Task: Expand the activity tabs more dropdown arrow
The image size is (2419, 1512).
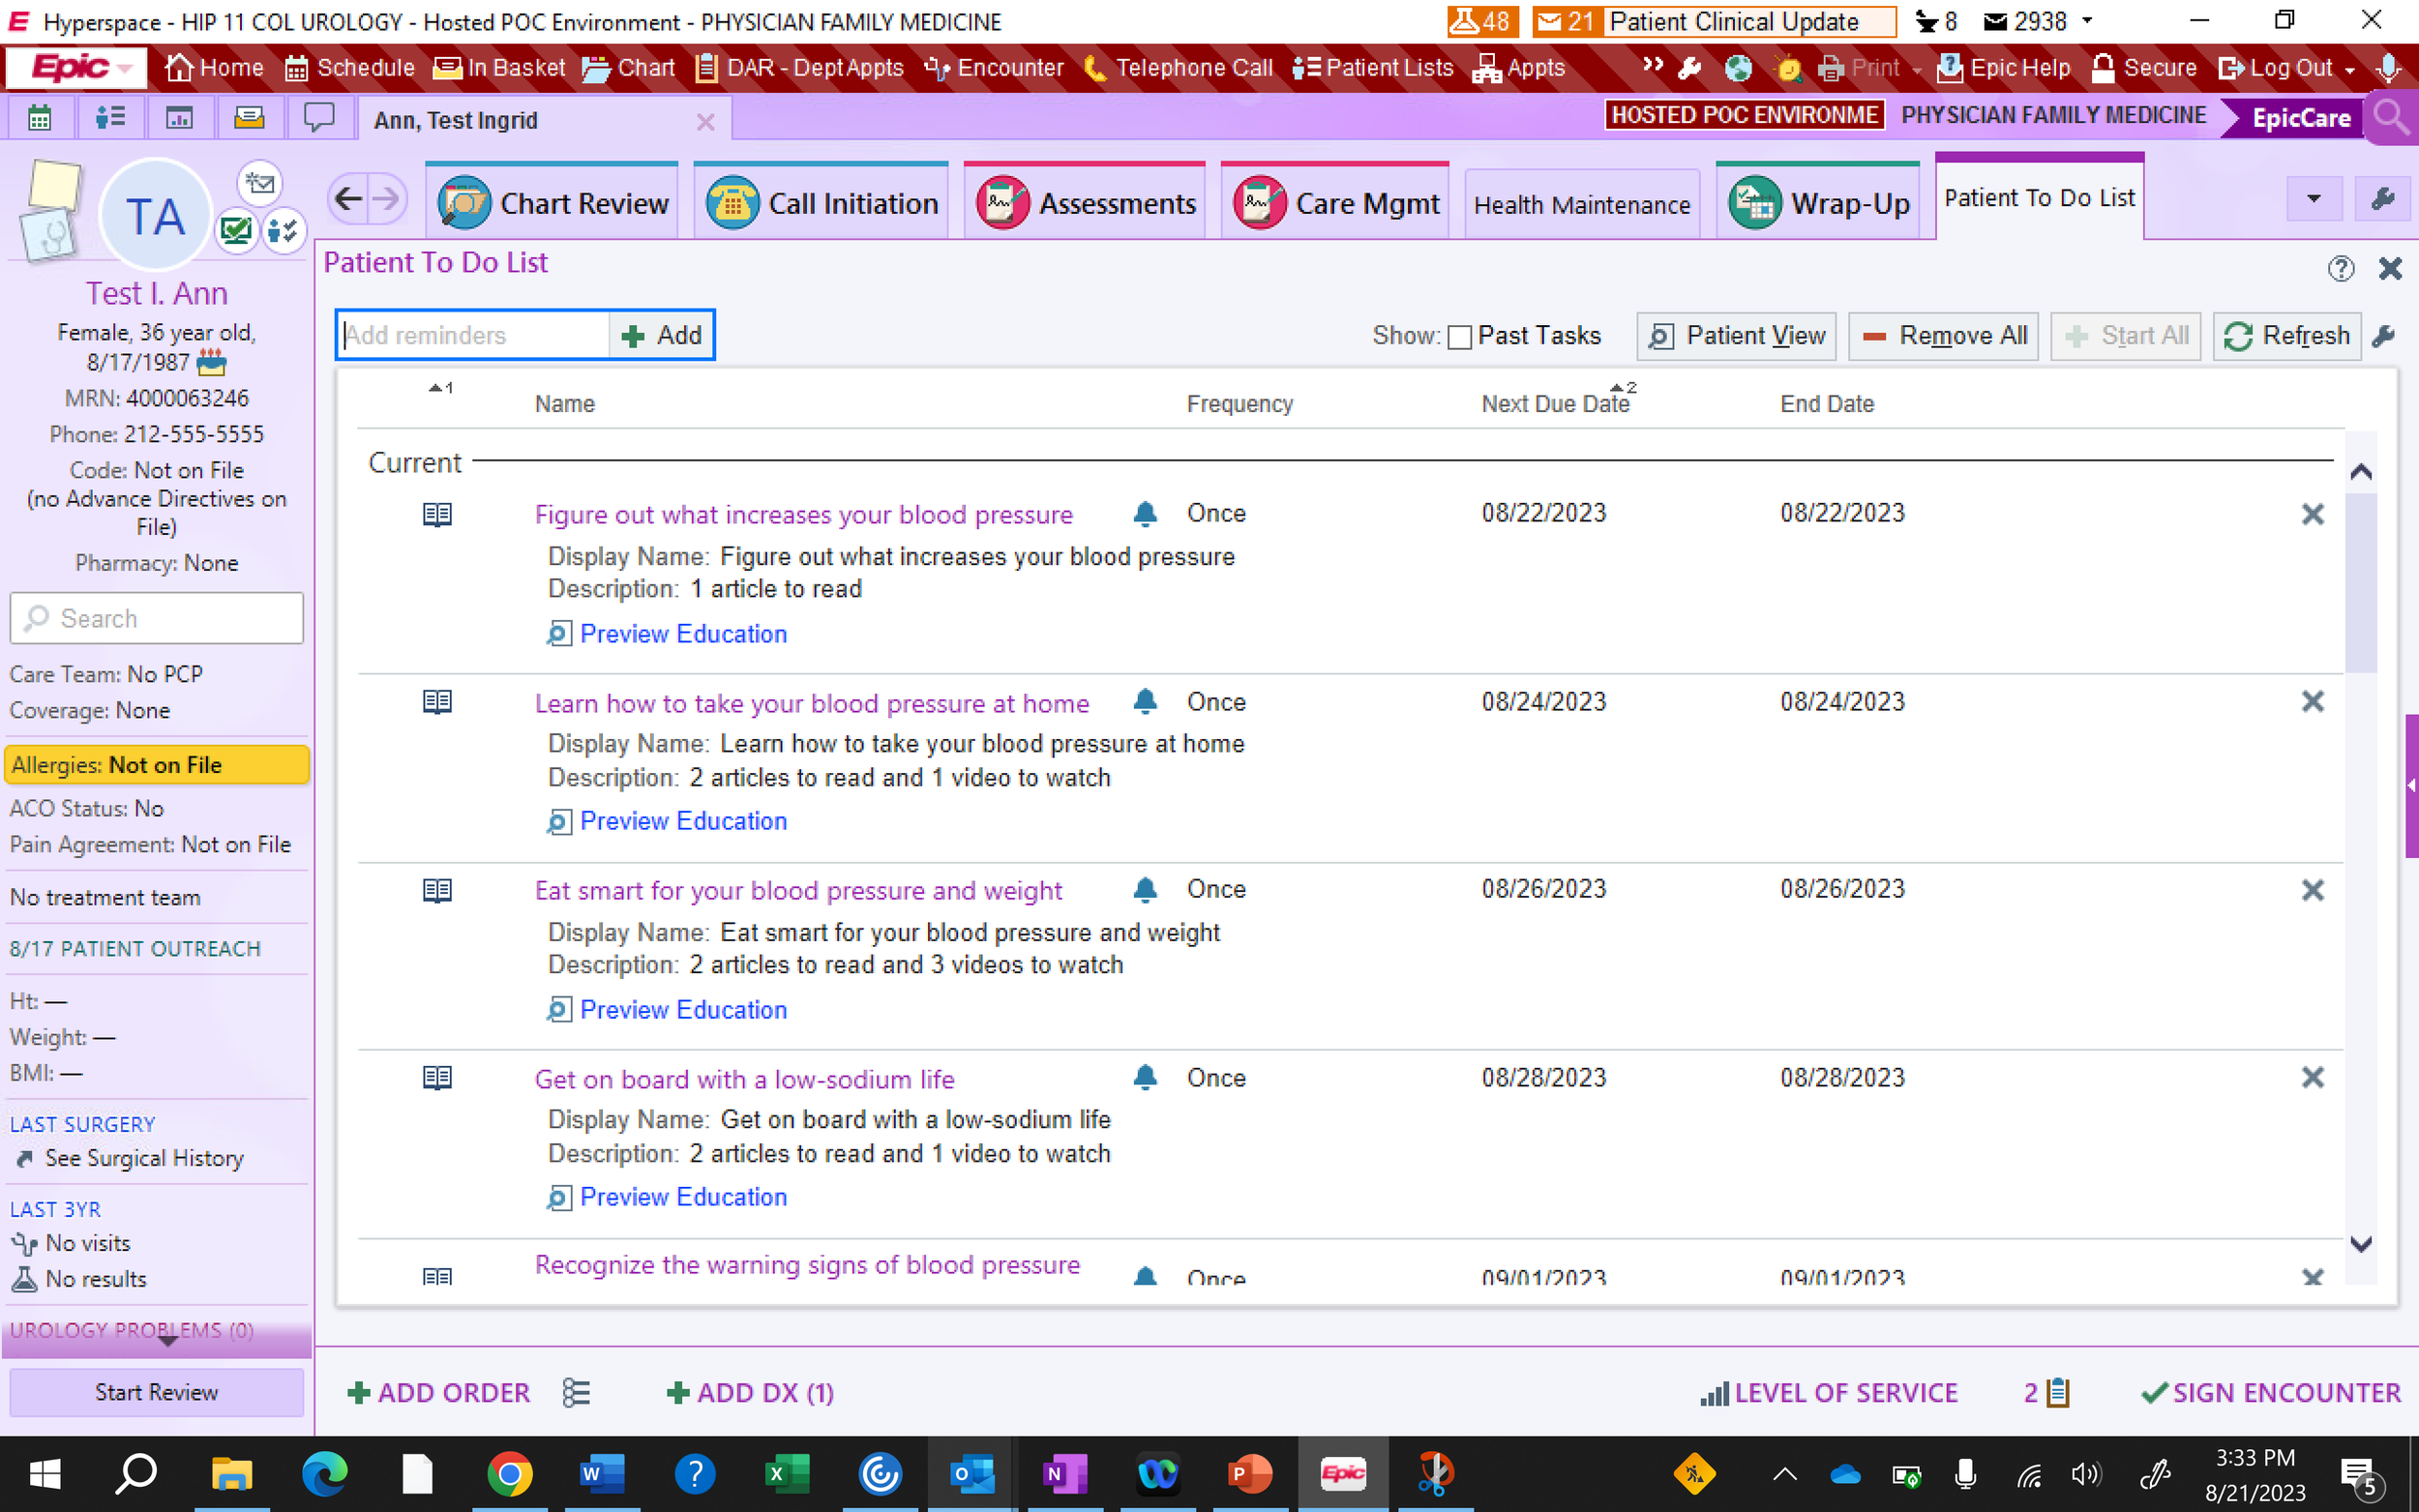Action: point(2313,198)
